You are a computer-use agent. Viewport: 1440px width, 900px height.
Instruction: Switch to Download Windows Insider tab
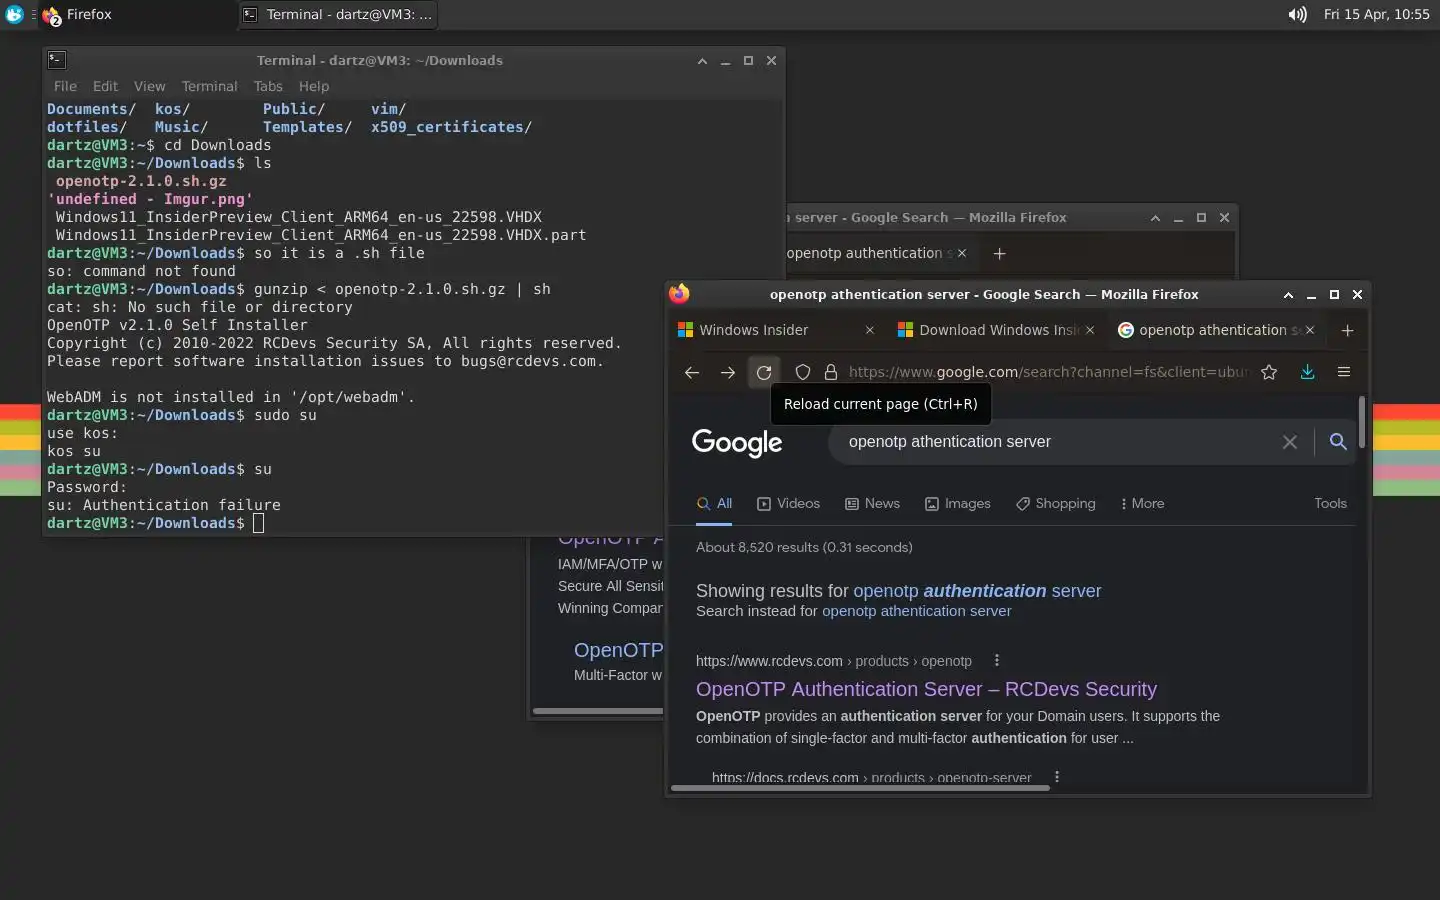point(997,330)
